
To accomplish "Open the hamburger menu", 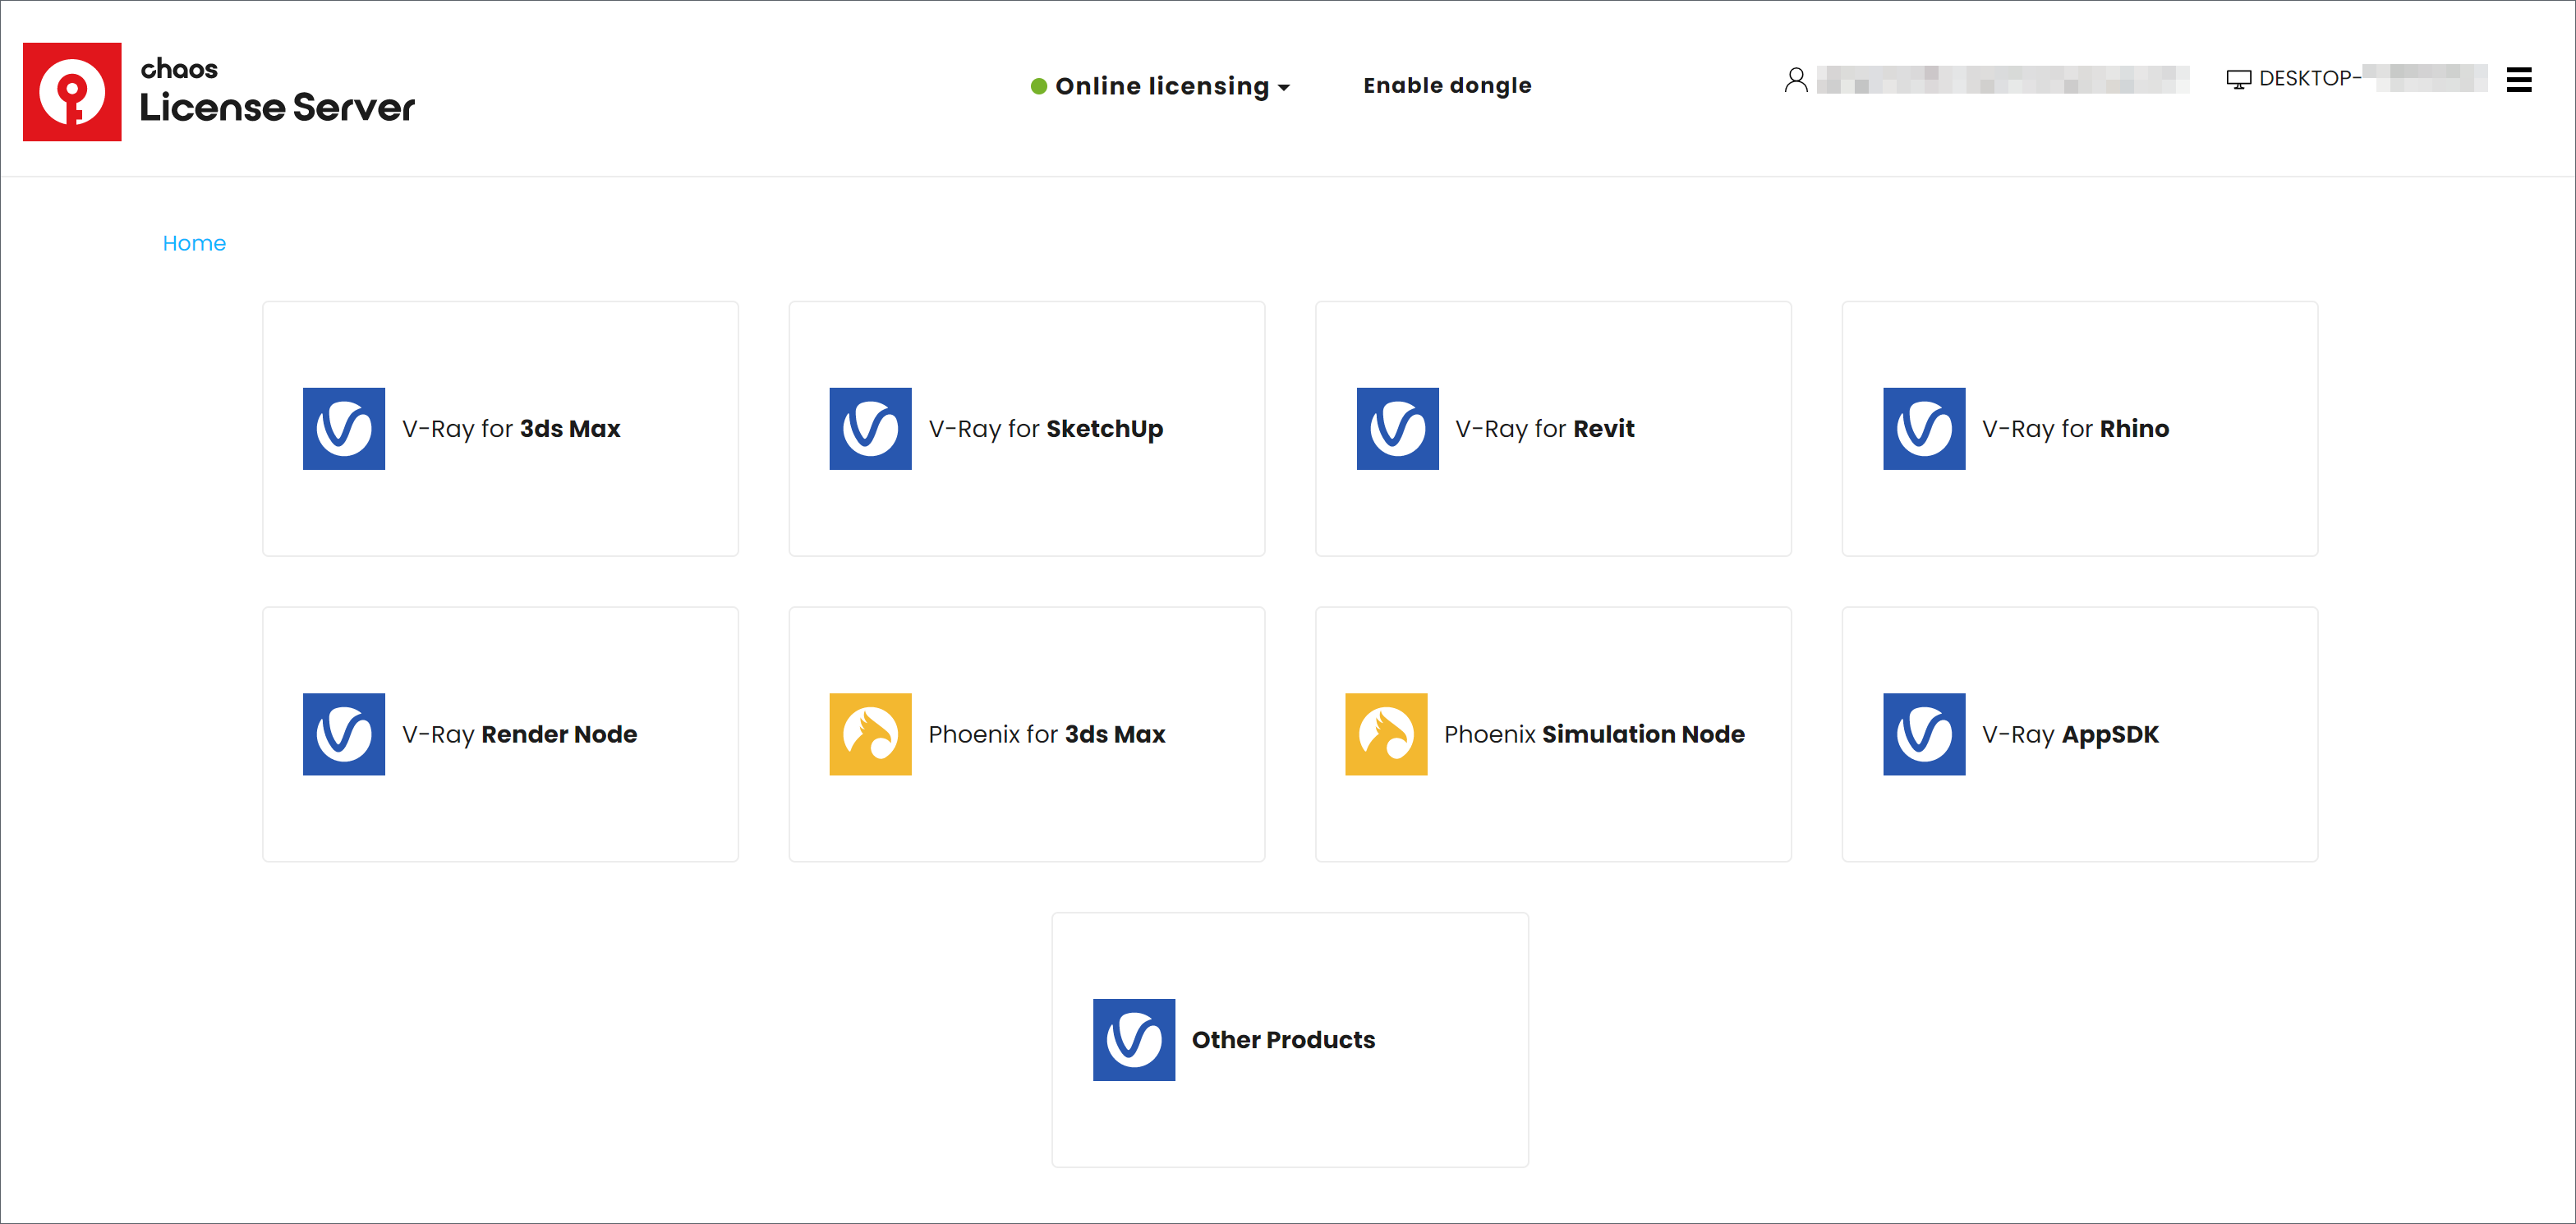I will tap(2518, 79).
